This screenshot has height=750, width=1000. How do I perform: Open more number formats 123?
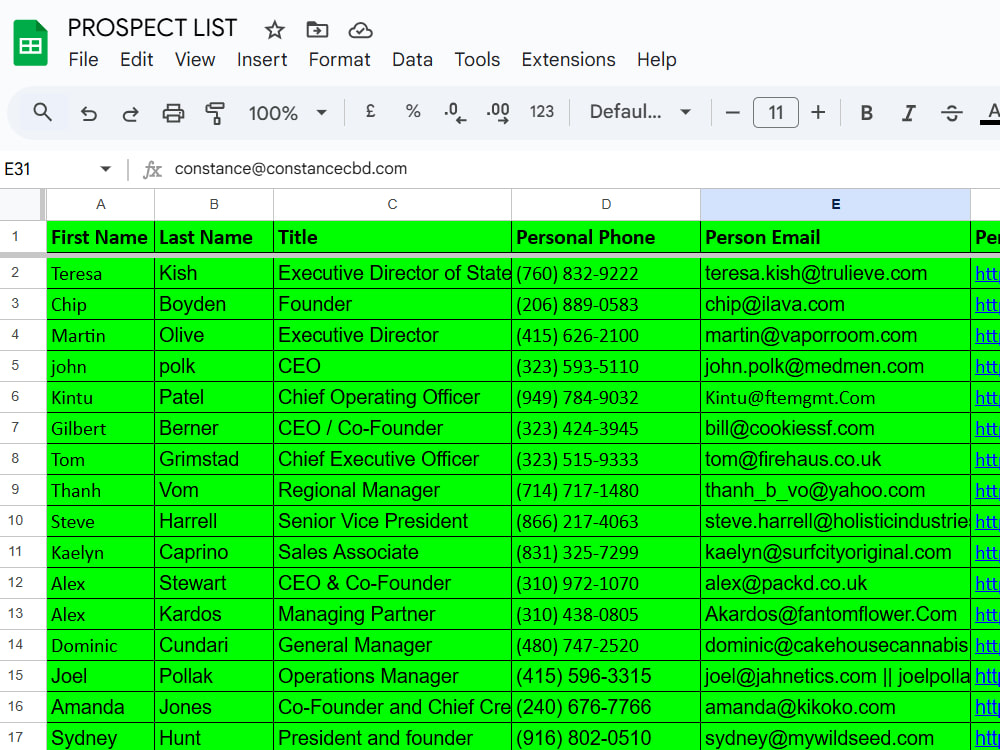tap(541, 112)
